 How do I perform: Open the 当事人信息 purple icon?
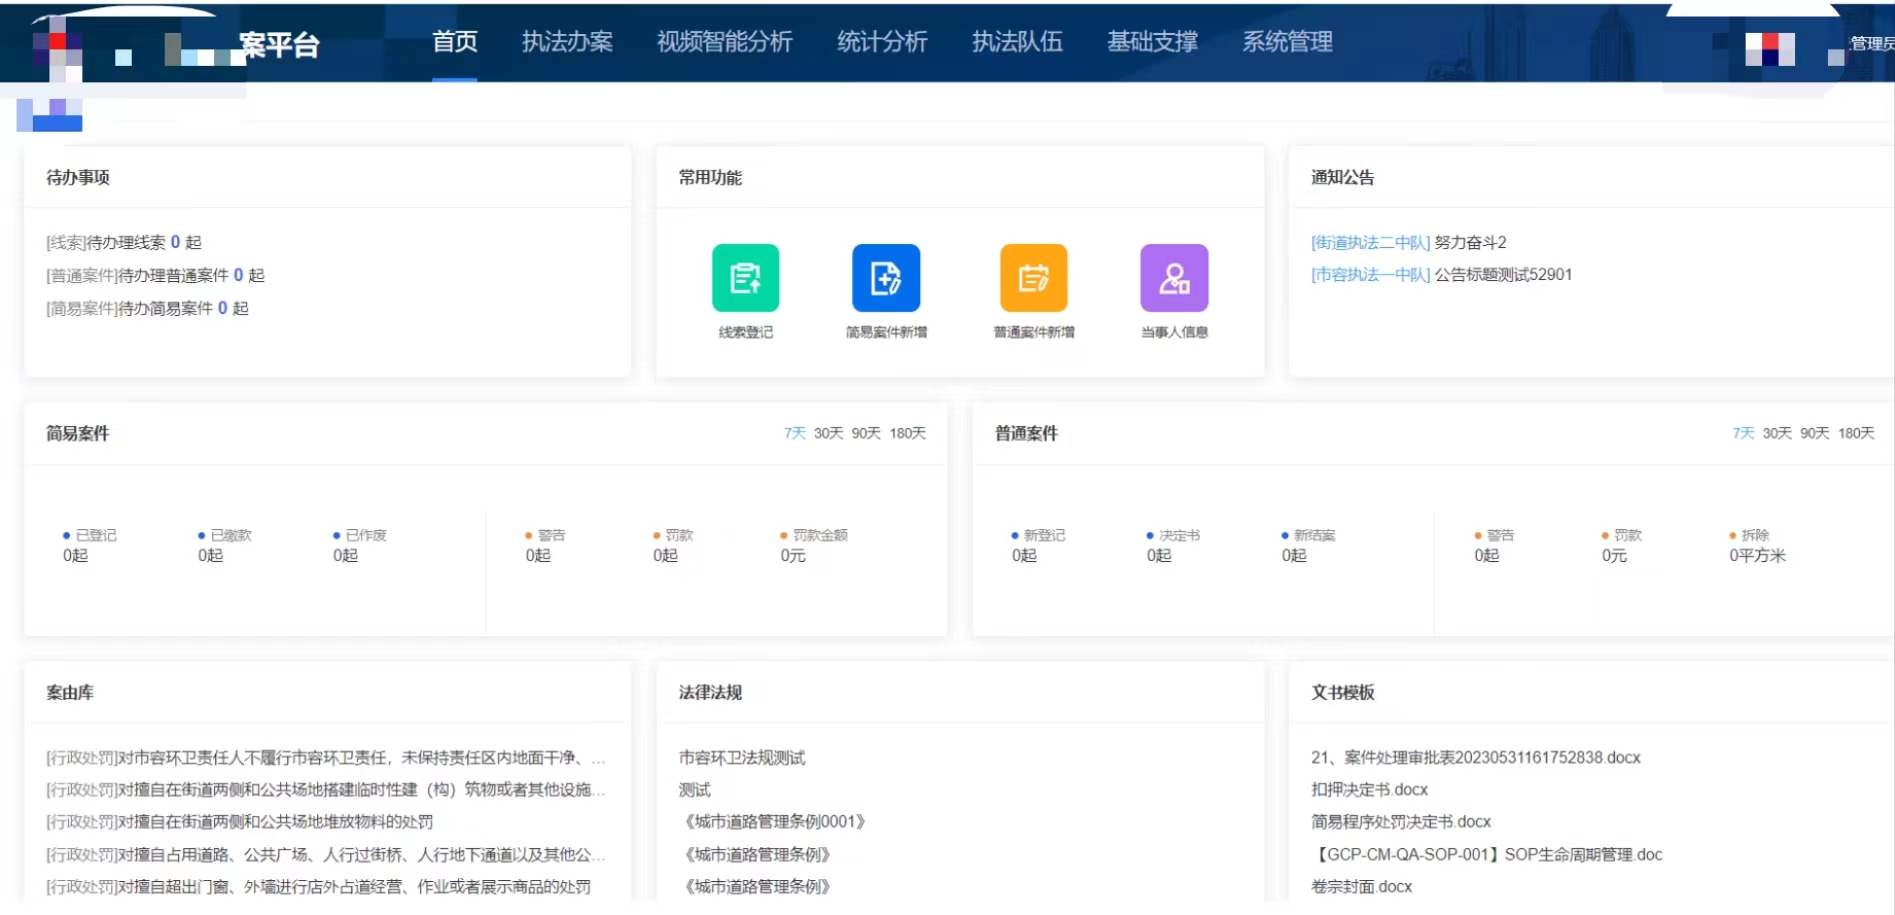coord(1174,278)
